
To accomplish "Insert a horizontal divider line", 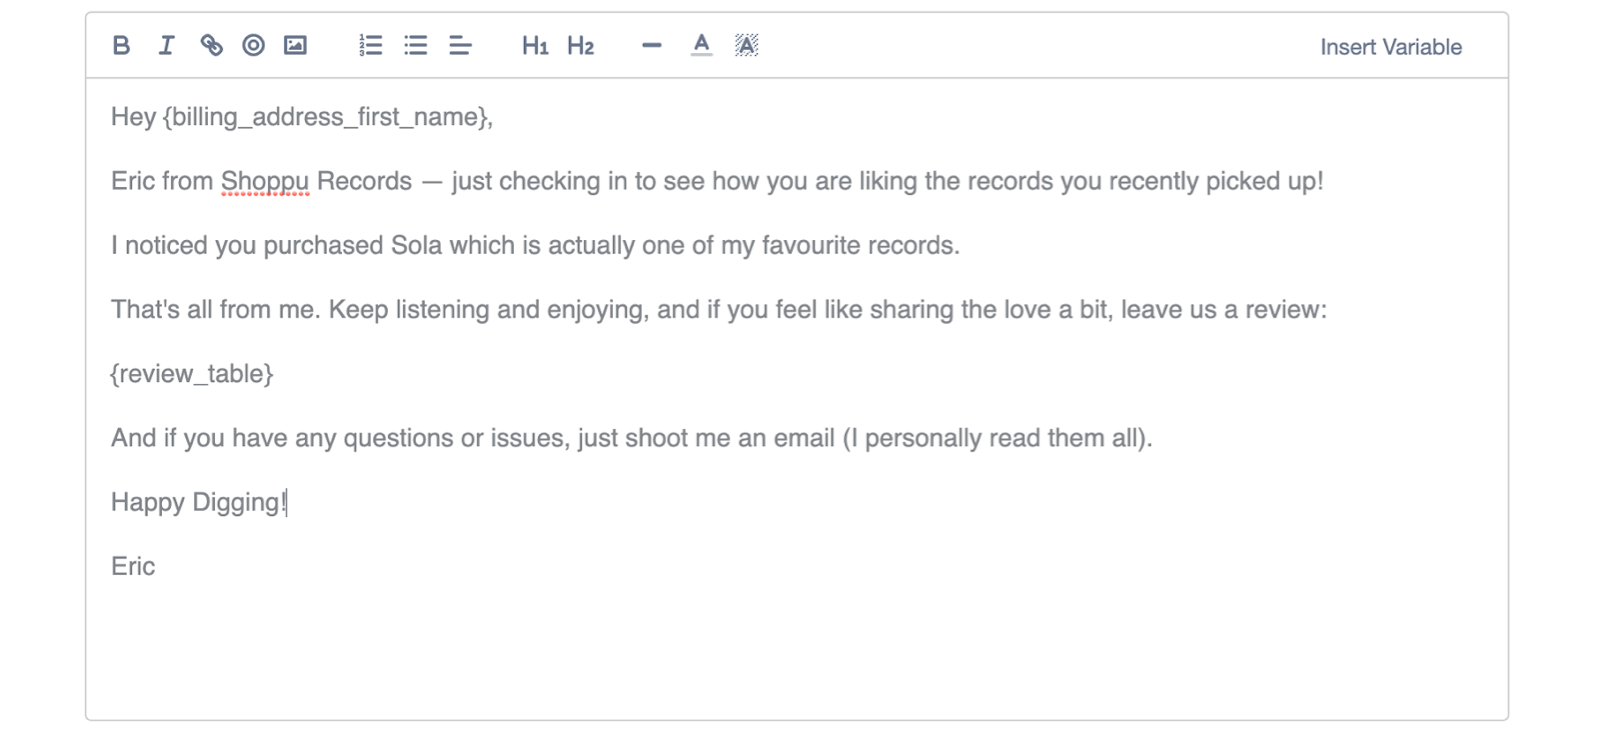I will (x=652, y=45).
